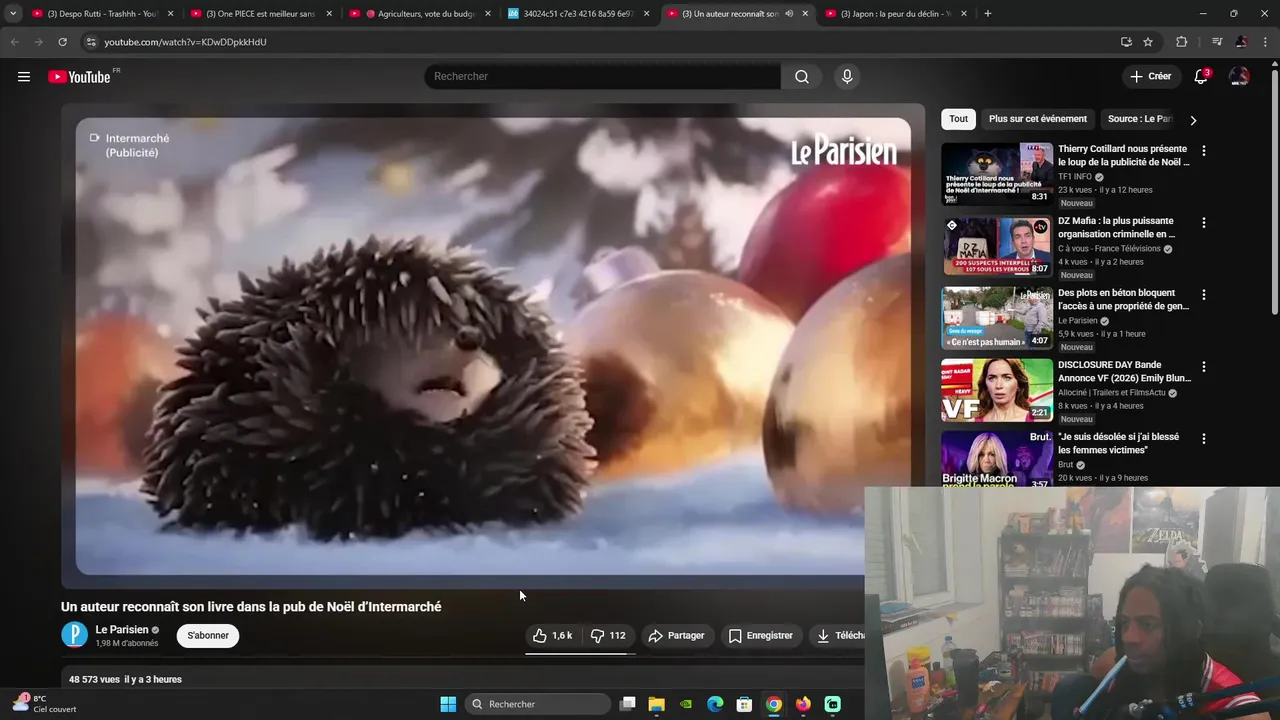Open Microsoft Store from taskbar

[744, 704]
